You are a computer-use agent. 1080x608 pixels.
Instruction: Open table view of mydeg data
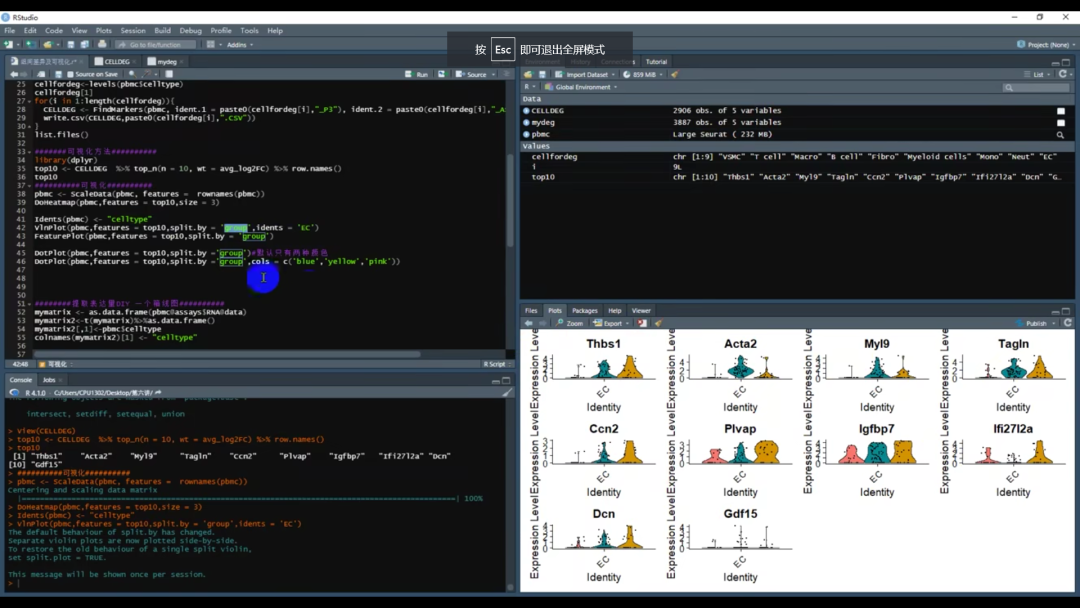click(x=1061, y=123)
